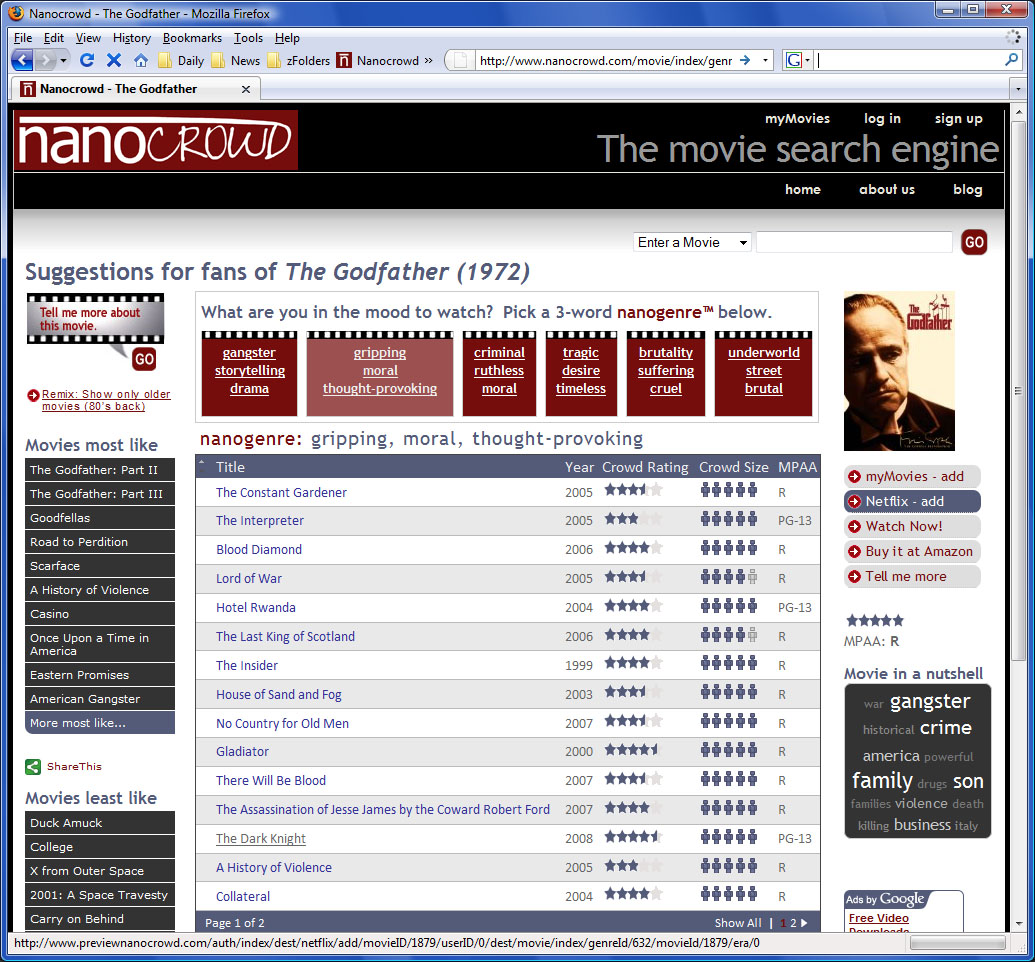
Task: Click the Firefox forward arrow button
Action: [45, 61]
